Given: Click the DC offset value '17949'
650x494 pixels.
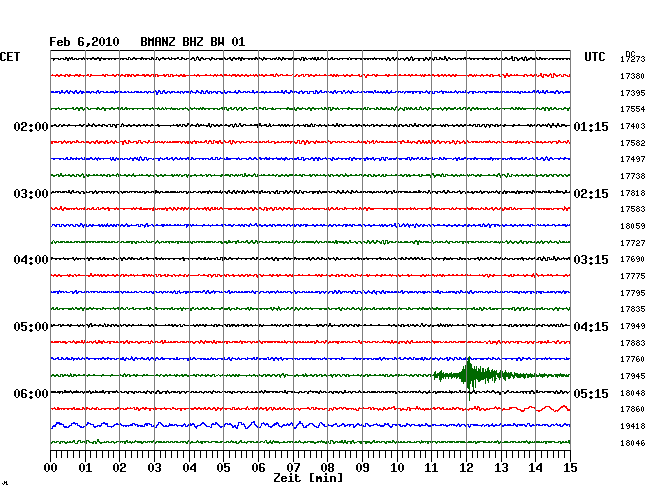Looking at the screenshot, I should [x=633, y=326].
